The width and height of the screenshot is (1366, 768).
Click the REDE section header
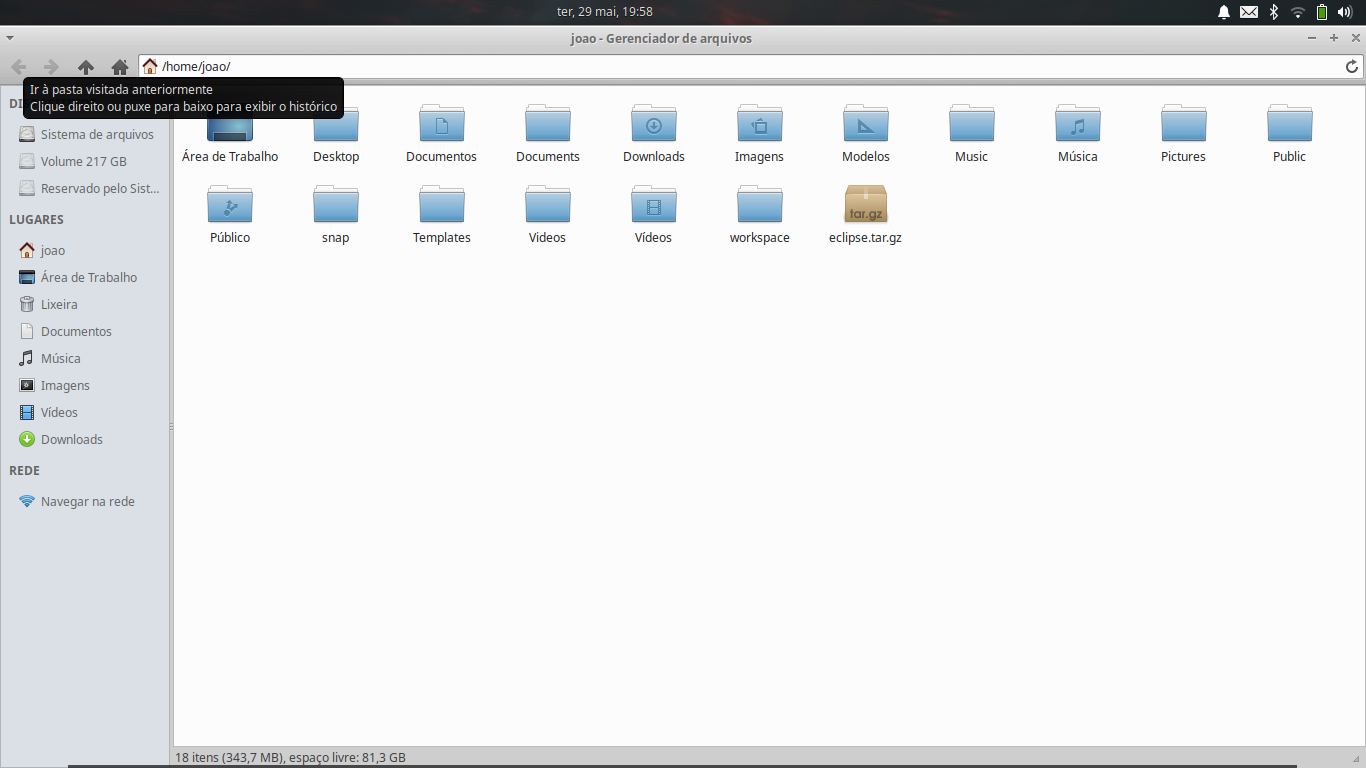[24, 470]
